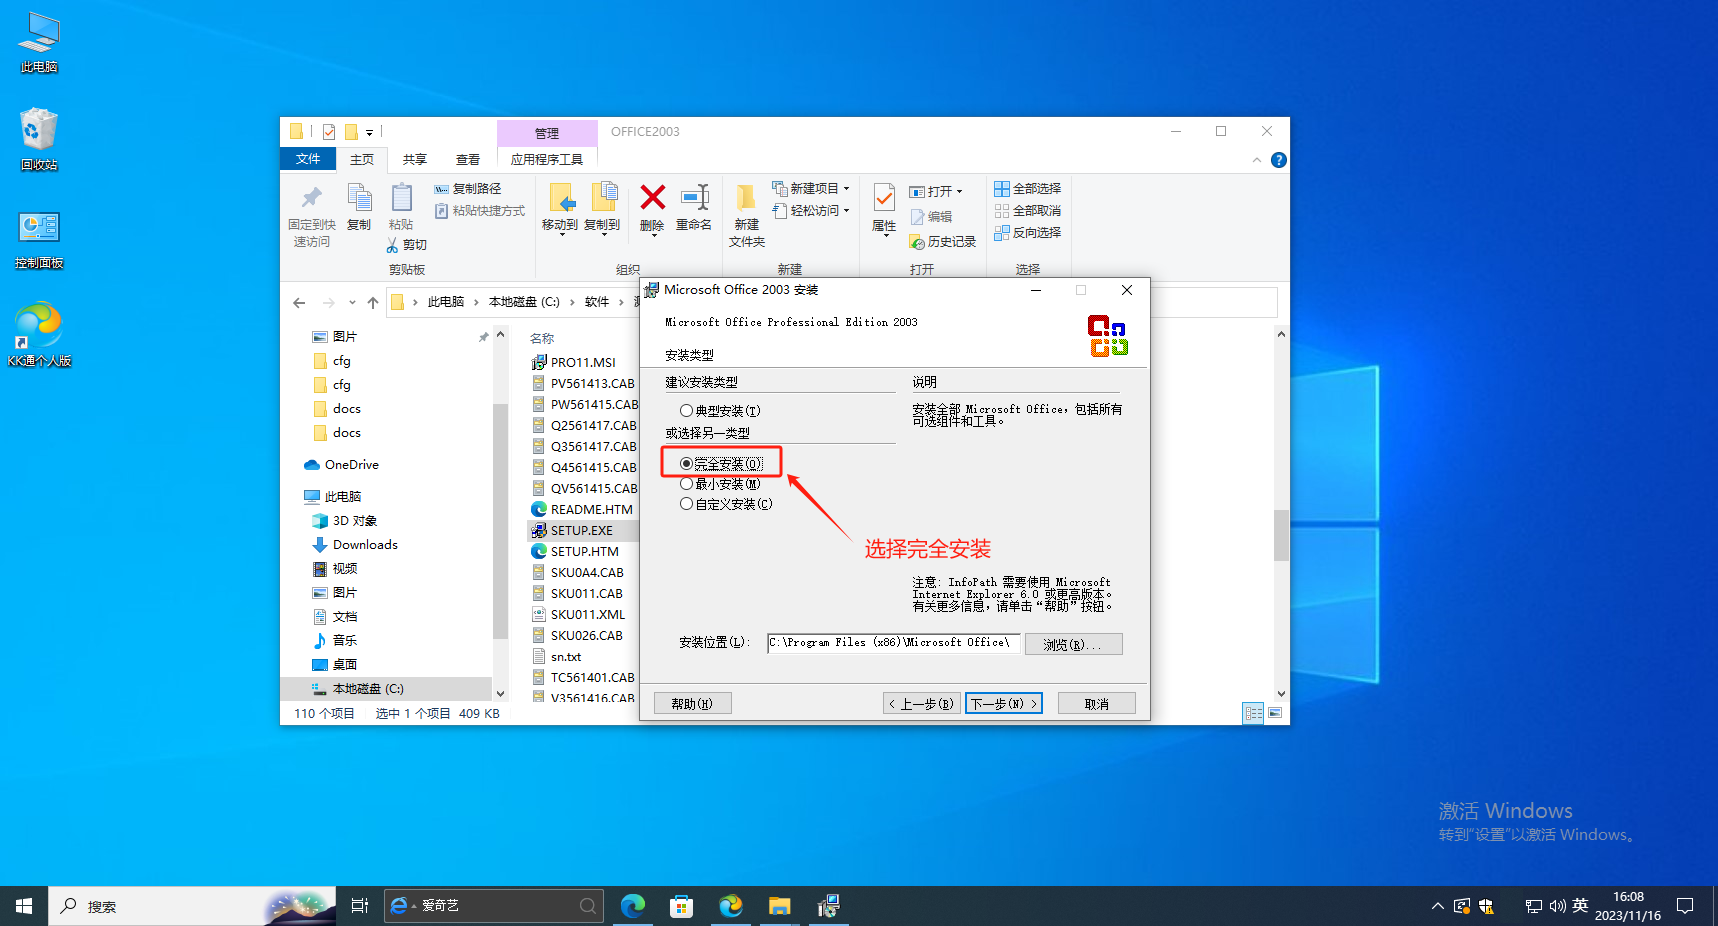Click the red Delete X icon
The height and width of the screenshot is (926, 1718).
[x=653, y=197]
